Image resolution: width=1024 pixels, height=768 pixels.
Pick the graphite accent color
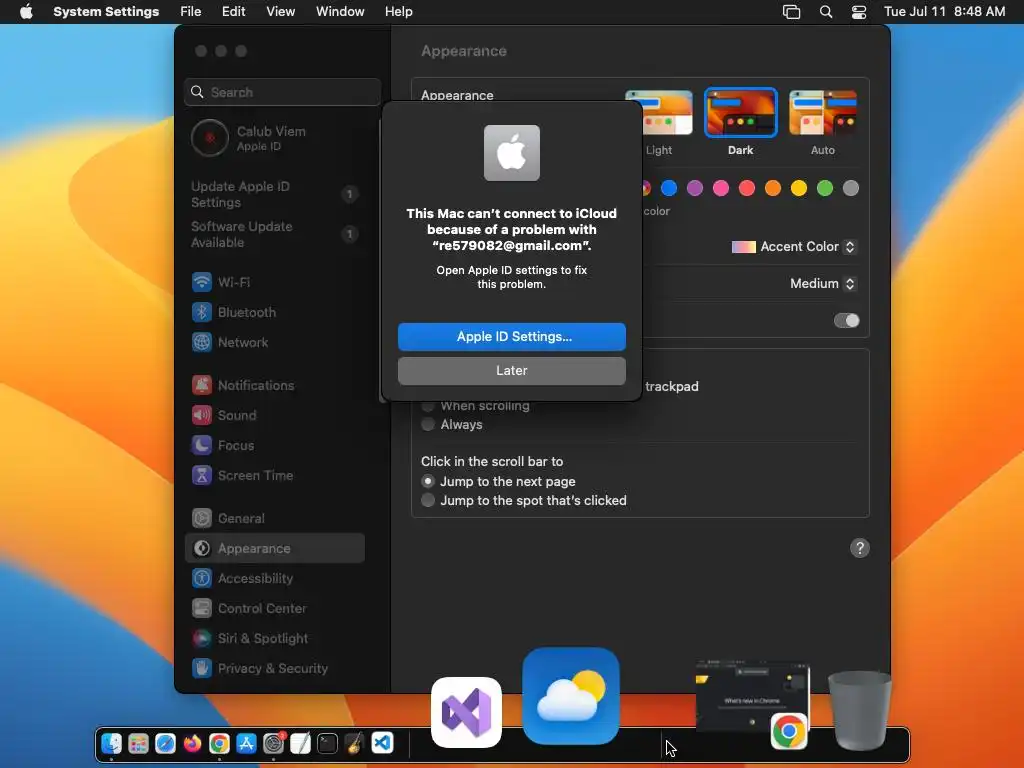tap(850, 188)
